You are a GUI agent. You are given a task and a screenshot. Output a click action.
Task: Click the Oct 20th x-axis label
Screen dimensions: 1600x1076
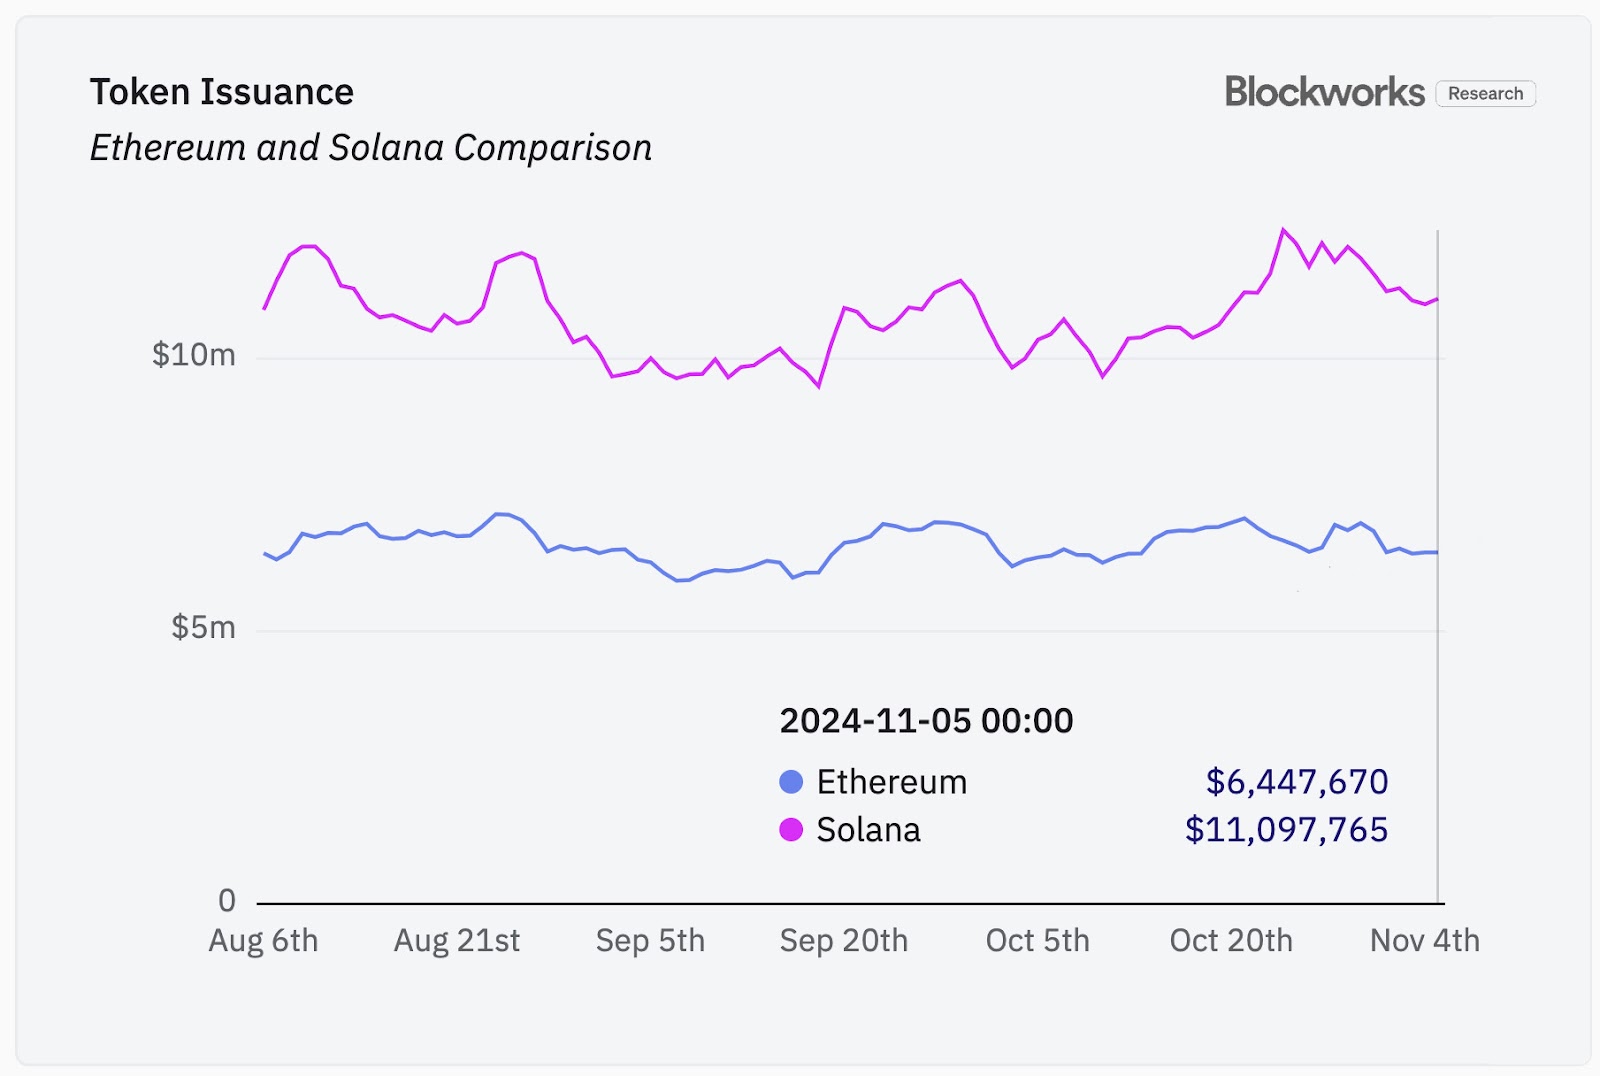coord(1231,941)
